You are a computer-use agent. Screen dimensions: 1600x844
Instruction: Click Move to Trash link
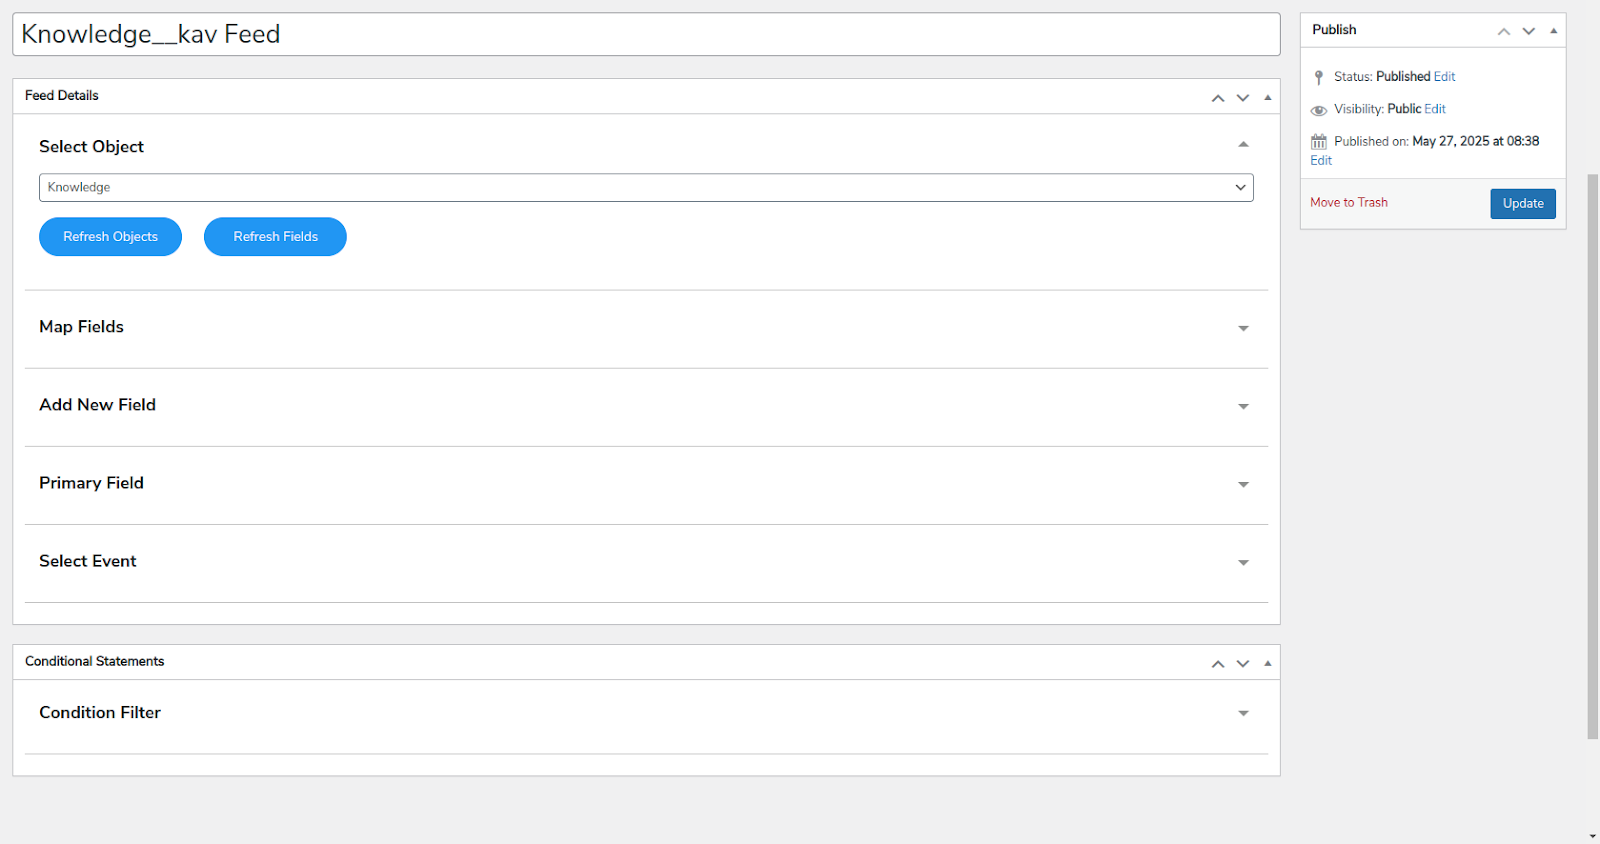pyautogui.click(x=1348, y=203)
